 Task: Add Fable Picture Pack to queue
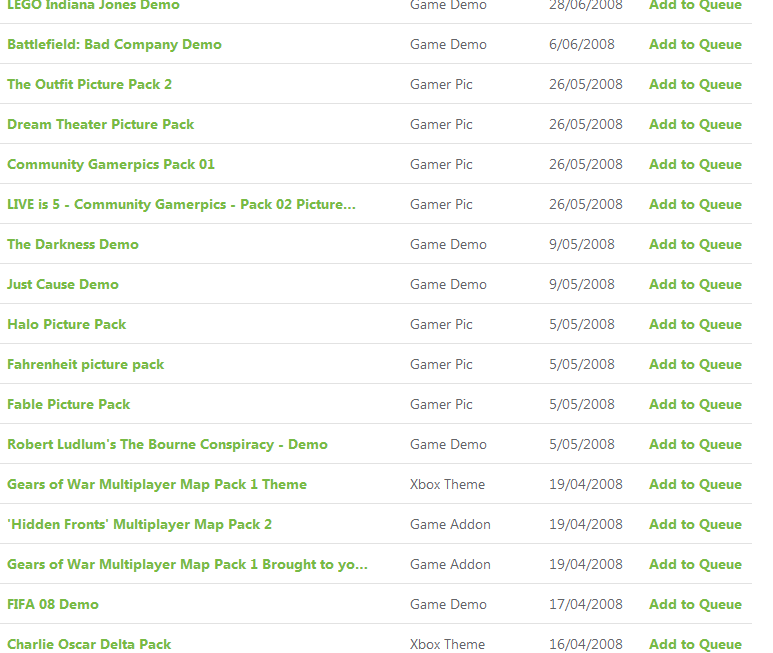(695, 404)
